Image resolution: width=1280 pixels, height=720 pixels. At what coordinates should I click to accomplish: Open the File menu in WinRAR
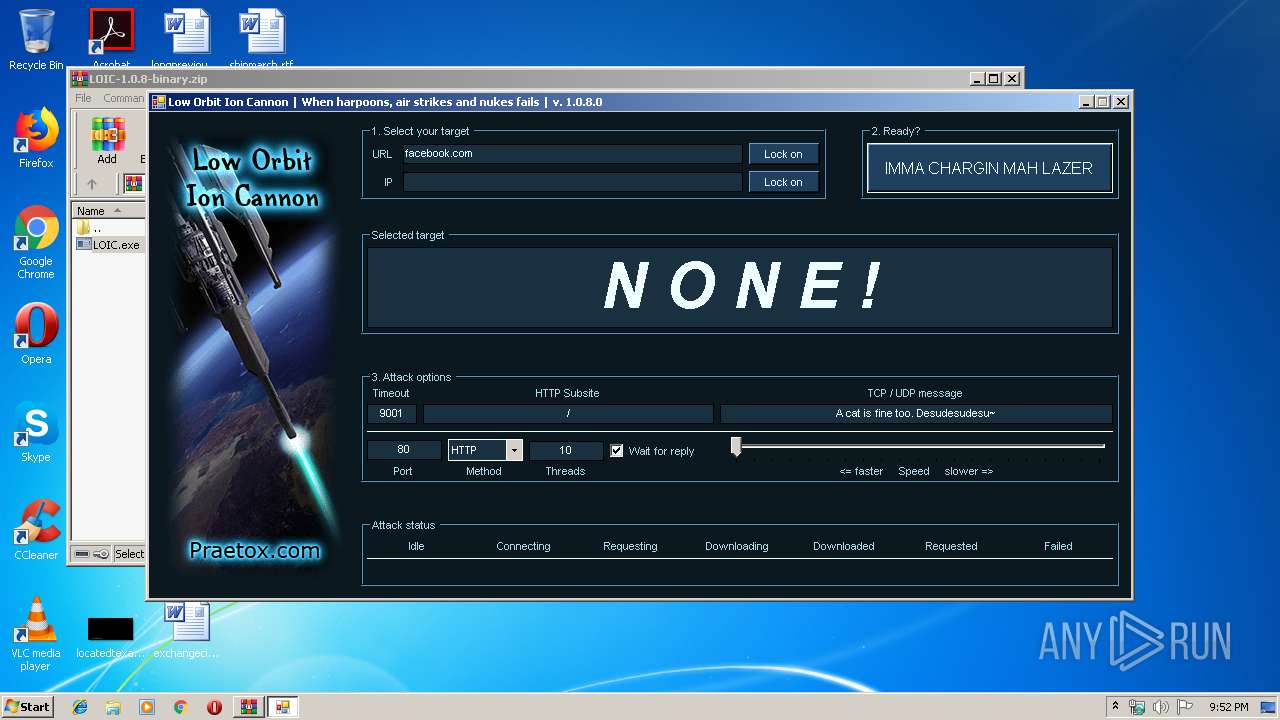[x=83, y=98]
